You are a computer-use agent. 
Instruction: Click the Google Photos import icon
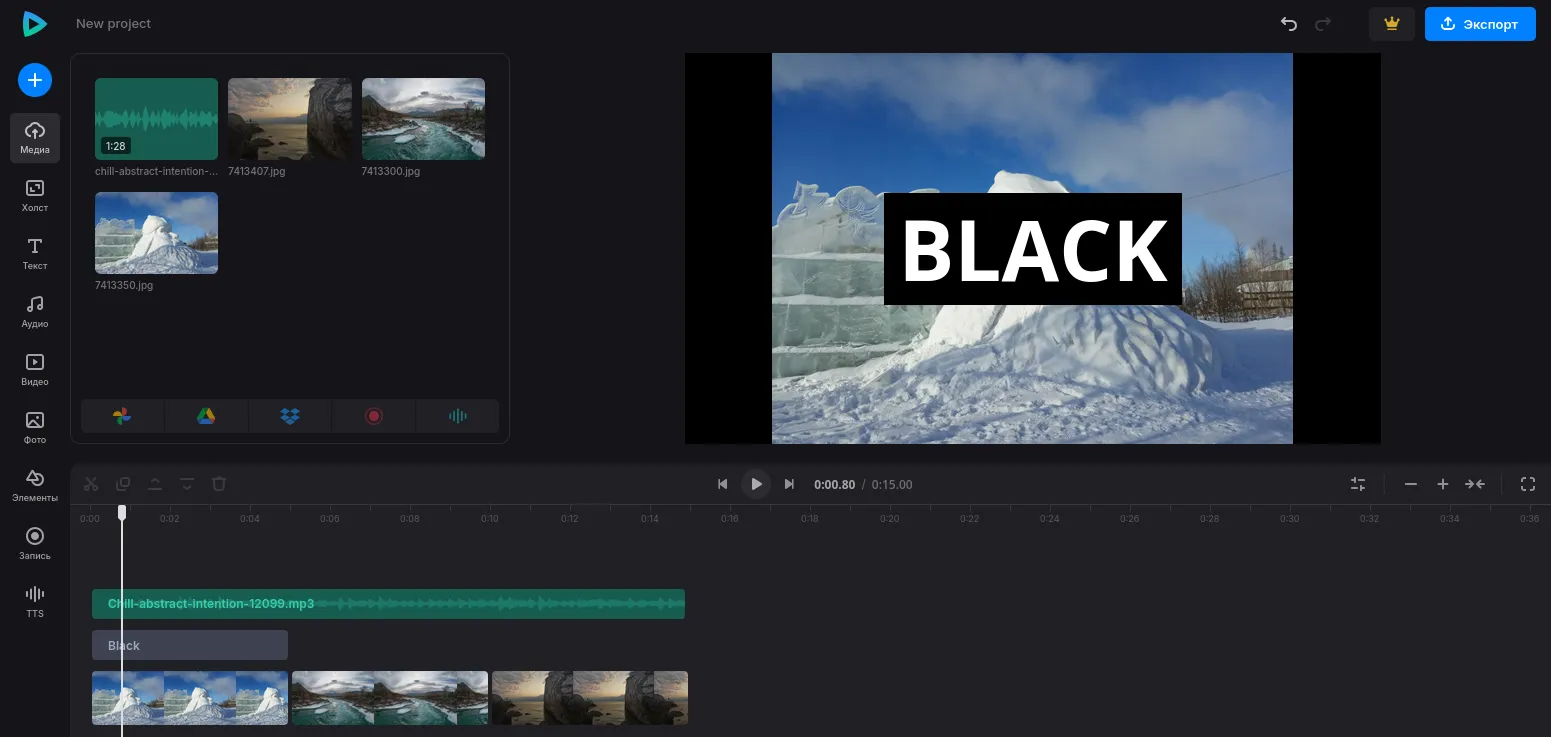click(x=122, y=416)
